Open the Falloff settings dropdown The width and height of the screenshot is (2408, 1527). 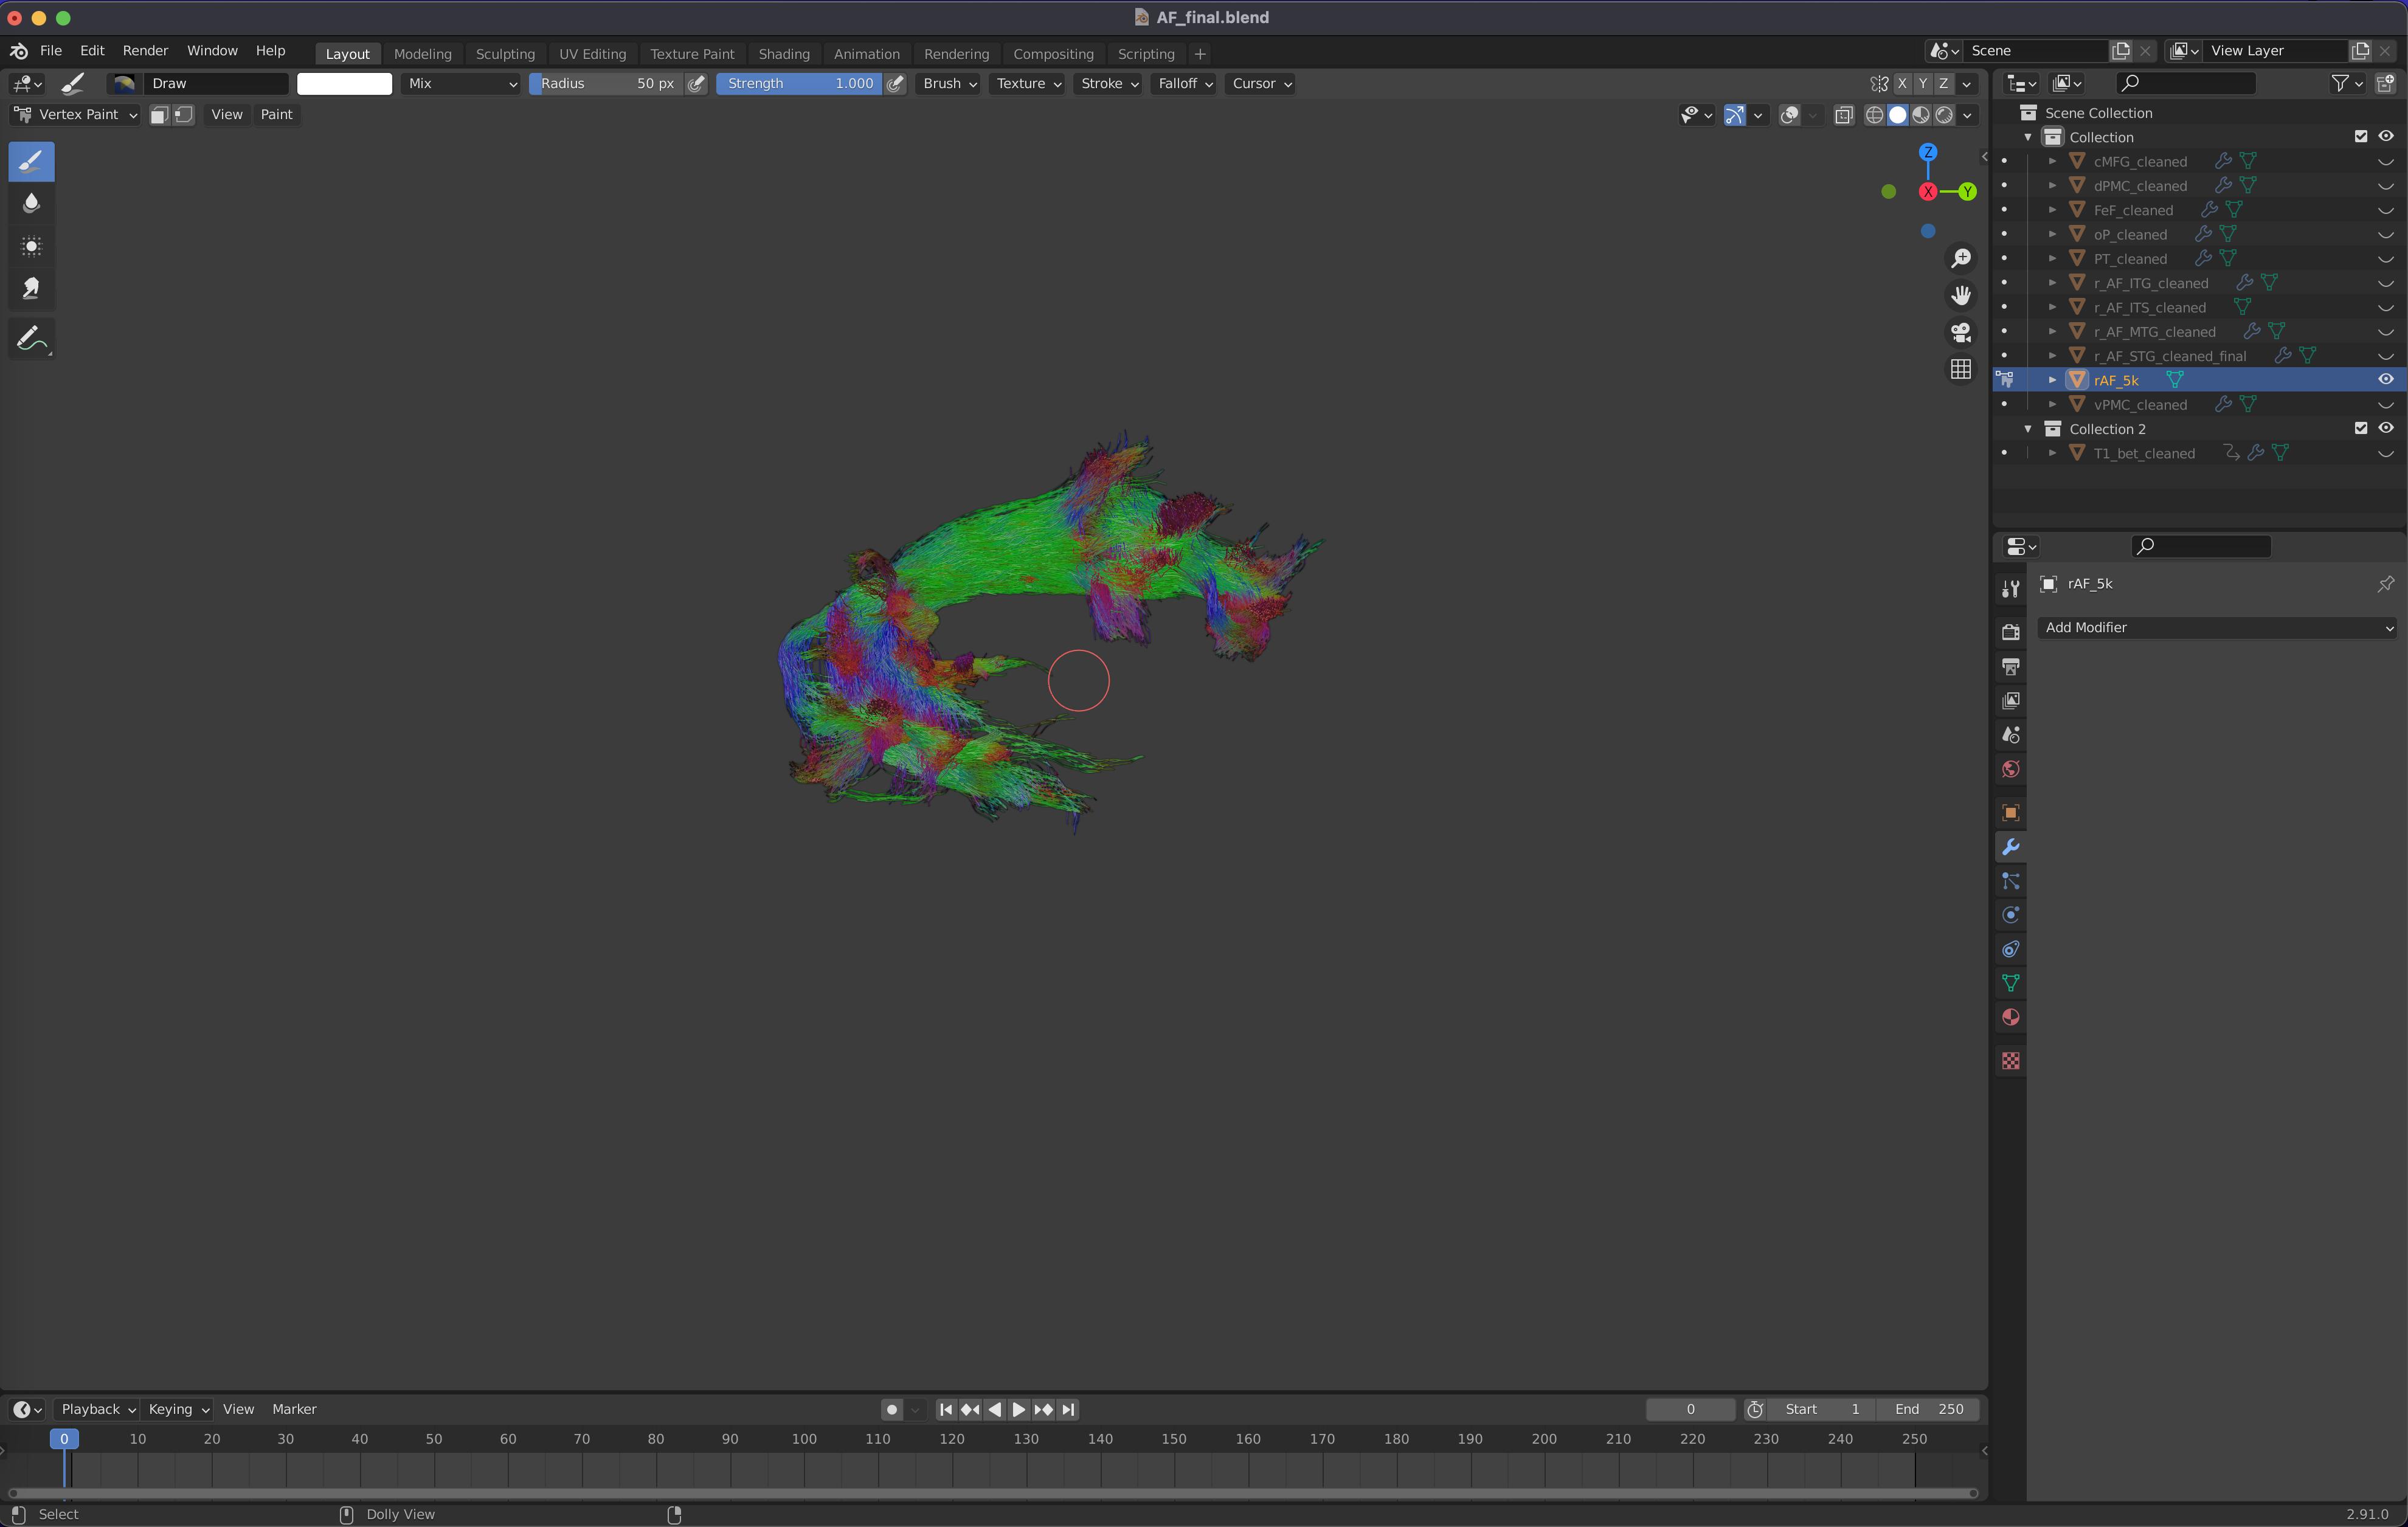(x=1184, y=84)
